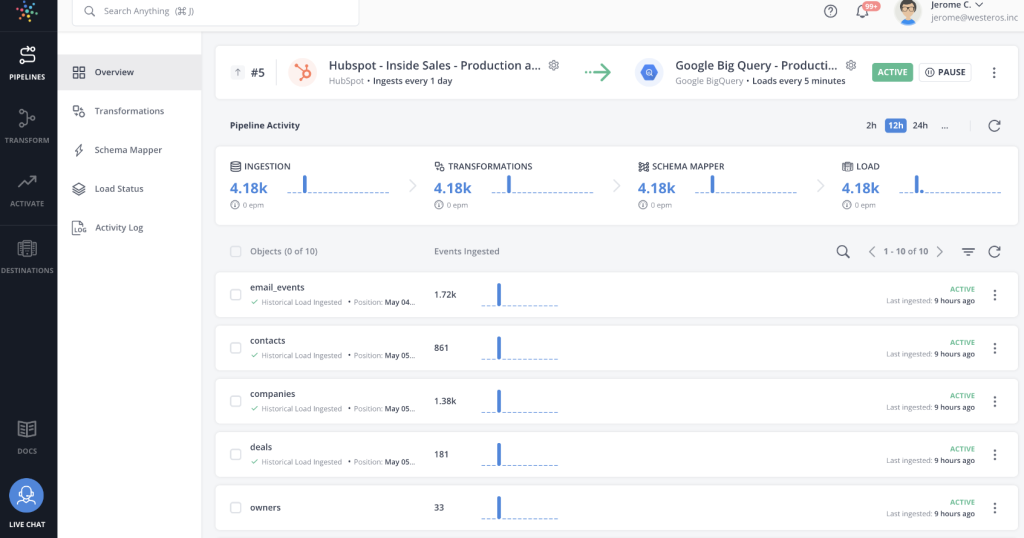Open Google Big Query destination settings gear
The image size is (1024, 538).
(851, 65)
